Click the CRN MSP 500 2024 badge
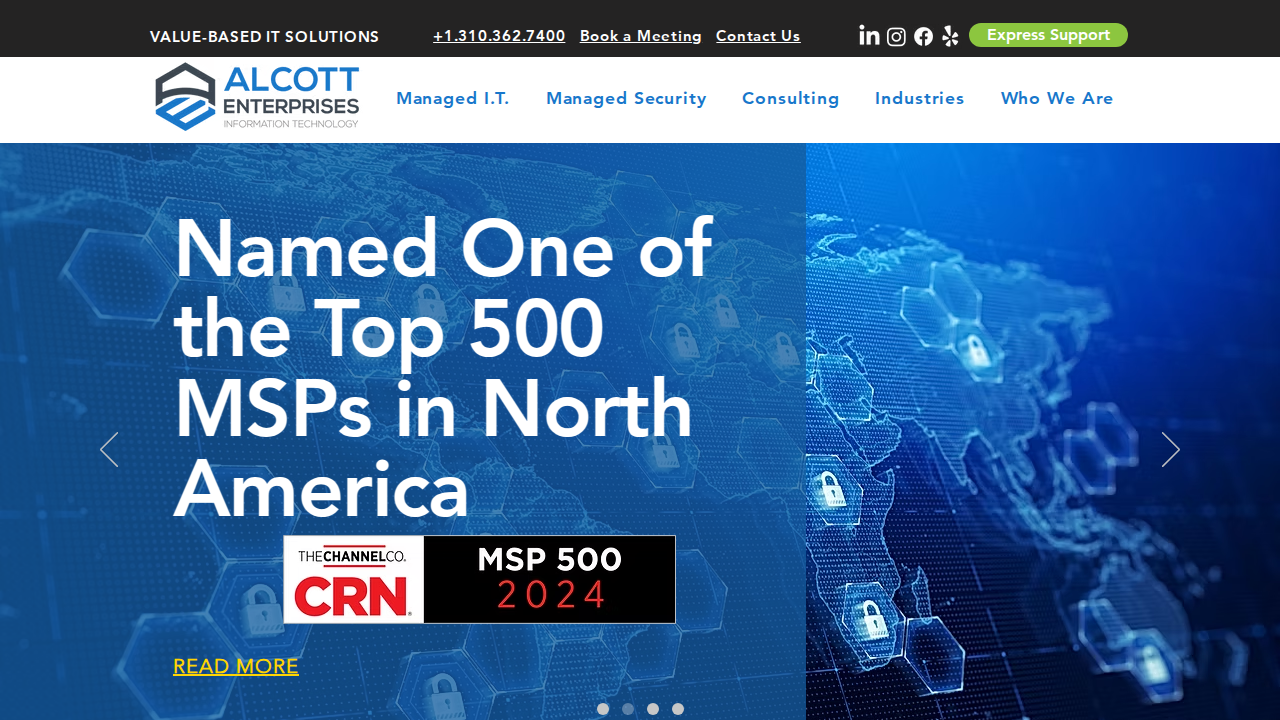This screenshot has height=720, width=1280. point(479,579)
